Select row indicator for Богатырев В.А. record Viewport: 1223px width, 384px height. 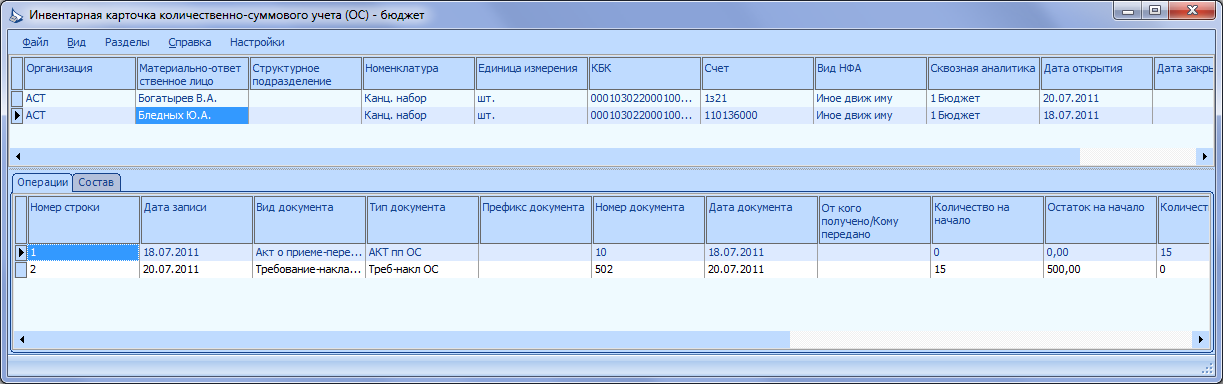(17, 98)
